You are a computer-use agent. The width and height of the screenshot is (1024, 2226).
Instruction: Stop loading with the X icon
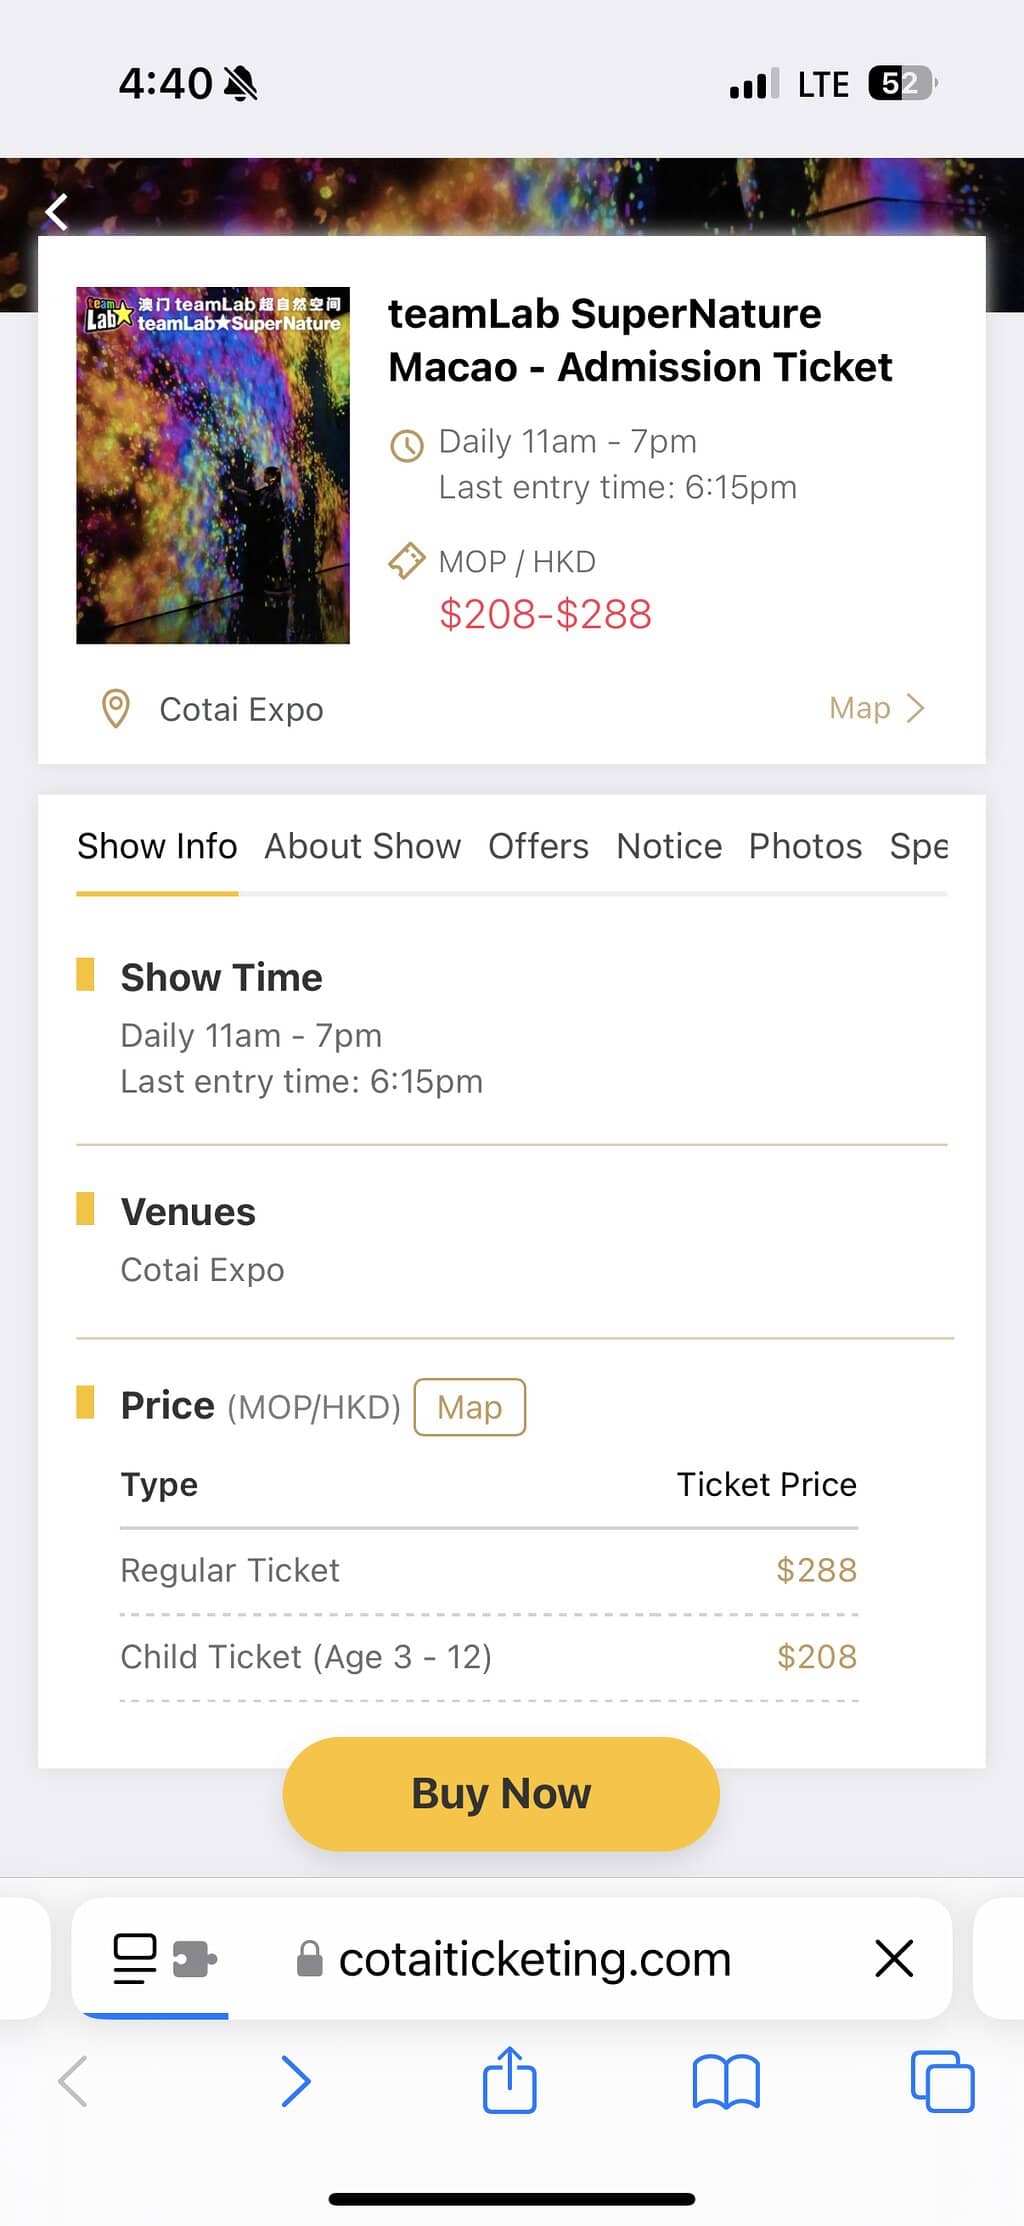[894, 1957]
